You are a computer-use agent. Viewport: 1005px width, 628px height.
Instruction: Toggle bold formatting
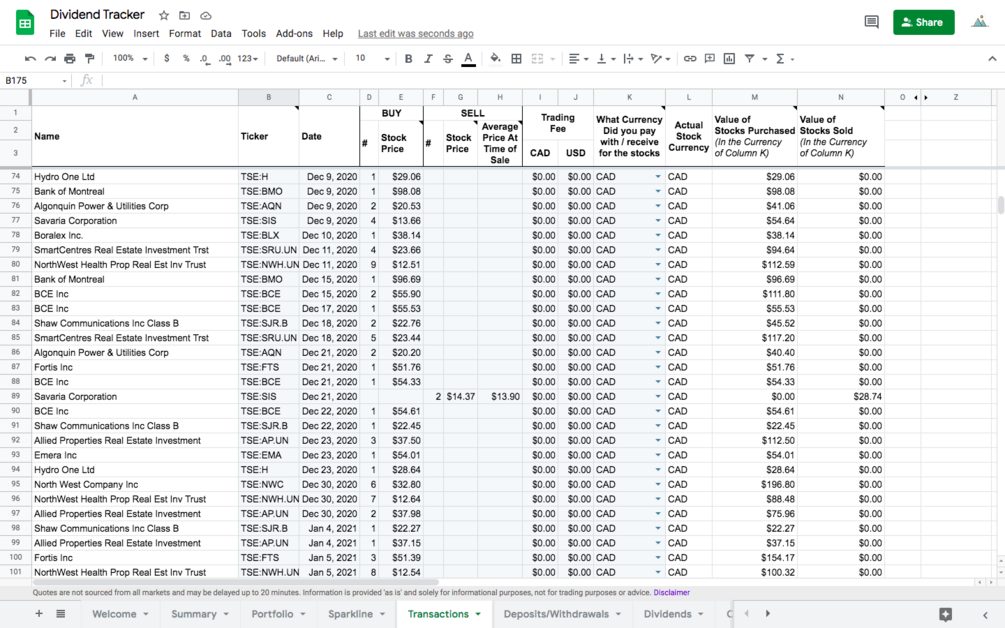tap(408, 58)
